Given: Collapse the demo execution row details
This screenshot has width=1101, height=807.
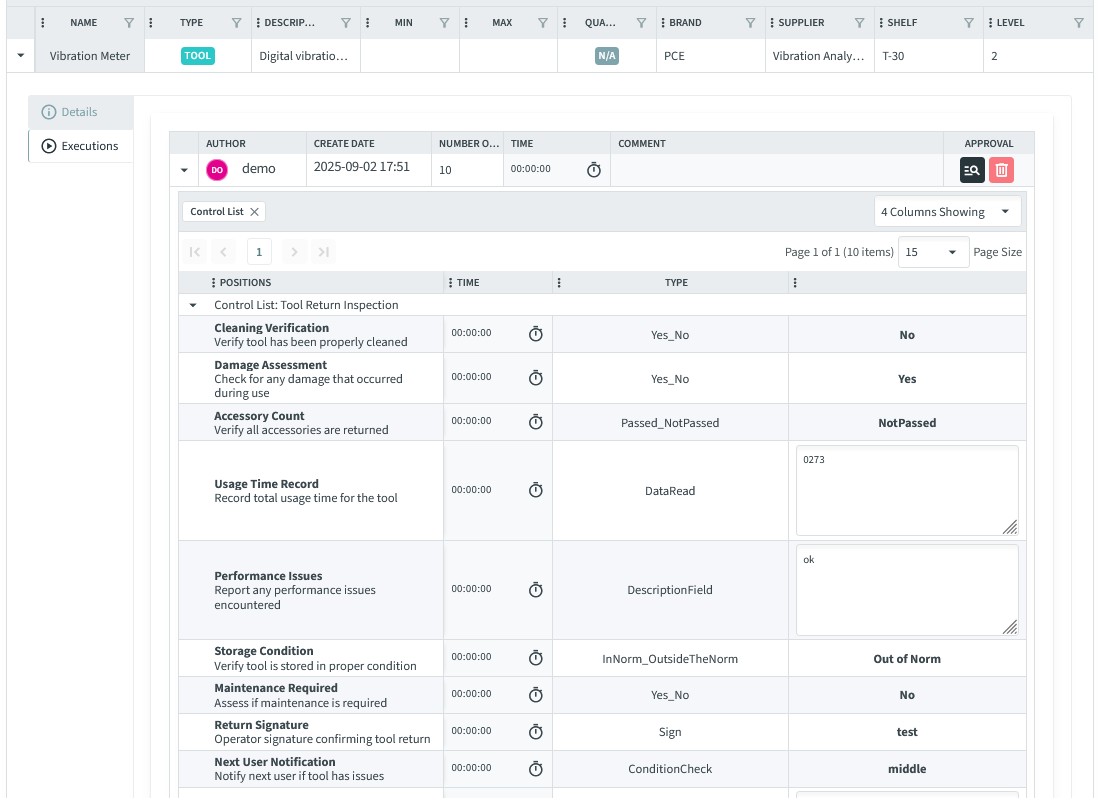Looking at the screenshot, I should (x=184, y=171).
